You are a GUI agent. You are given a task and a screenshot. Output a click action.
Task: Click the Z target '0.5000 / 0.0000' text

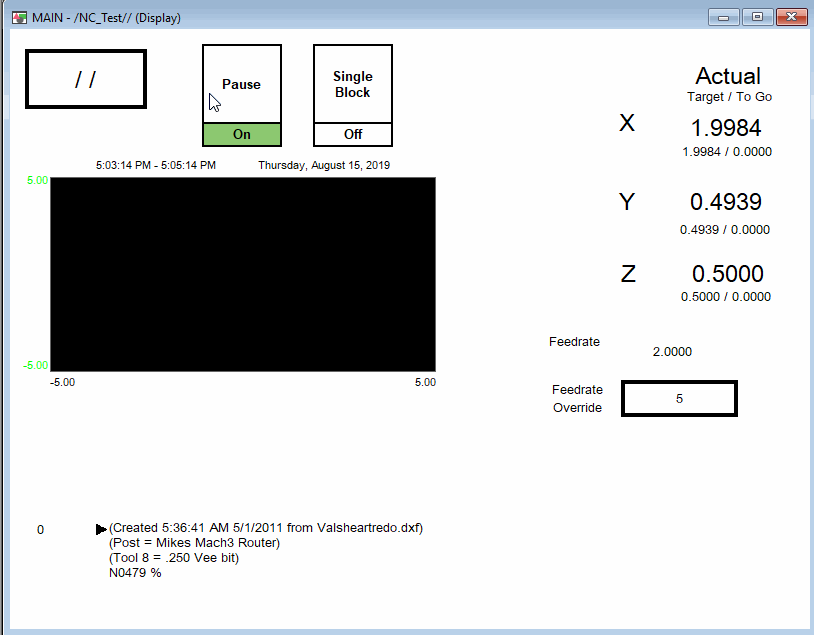click(x=726, y=296)
